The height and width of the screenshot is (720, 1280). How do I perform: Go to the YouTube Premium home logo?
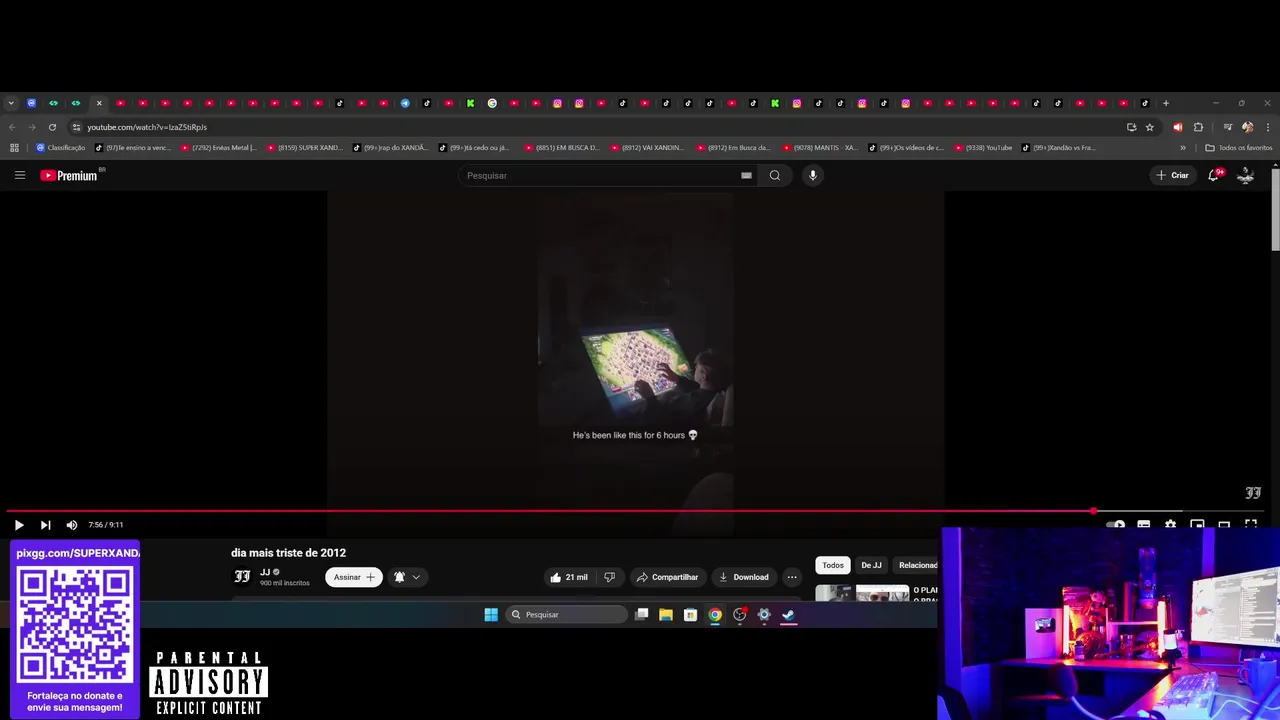[69, 175]
